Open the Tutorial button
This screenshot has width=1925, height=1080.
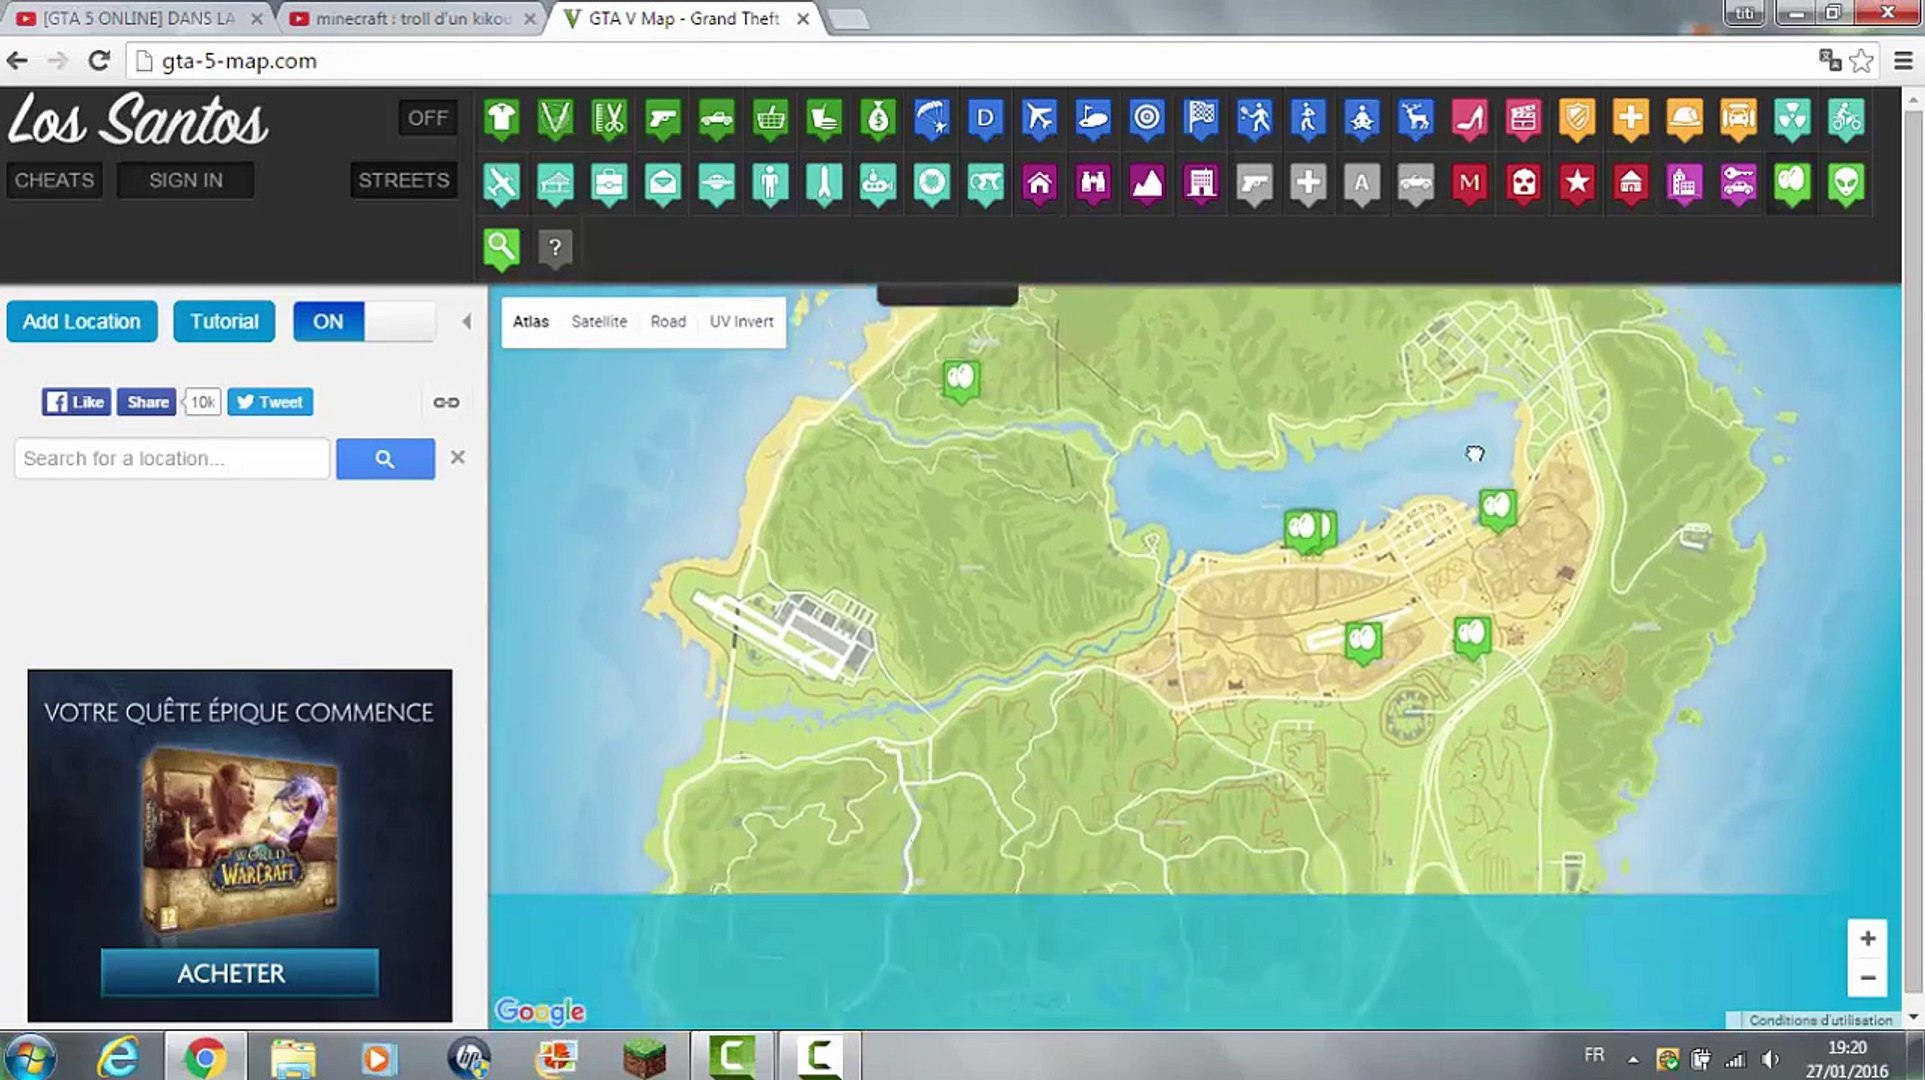click(x=224, y=322)
